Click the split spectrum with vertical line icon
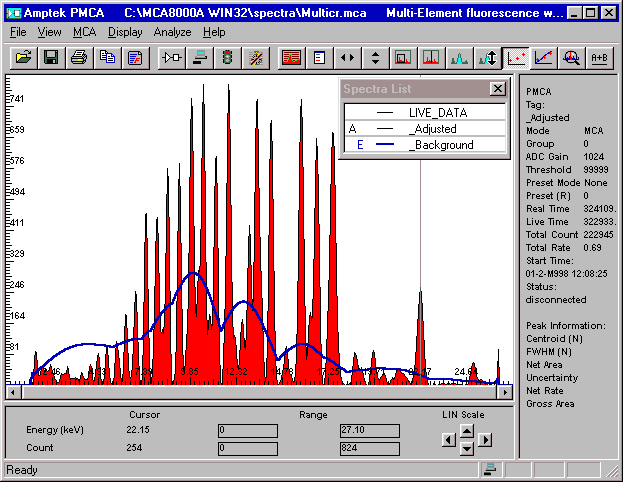The image size is (623, 482). tap(431, 58)
